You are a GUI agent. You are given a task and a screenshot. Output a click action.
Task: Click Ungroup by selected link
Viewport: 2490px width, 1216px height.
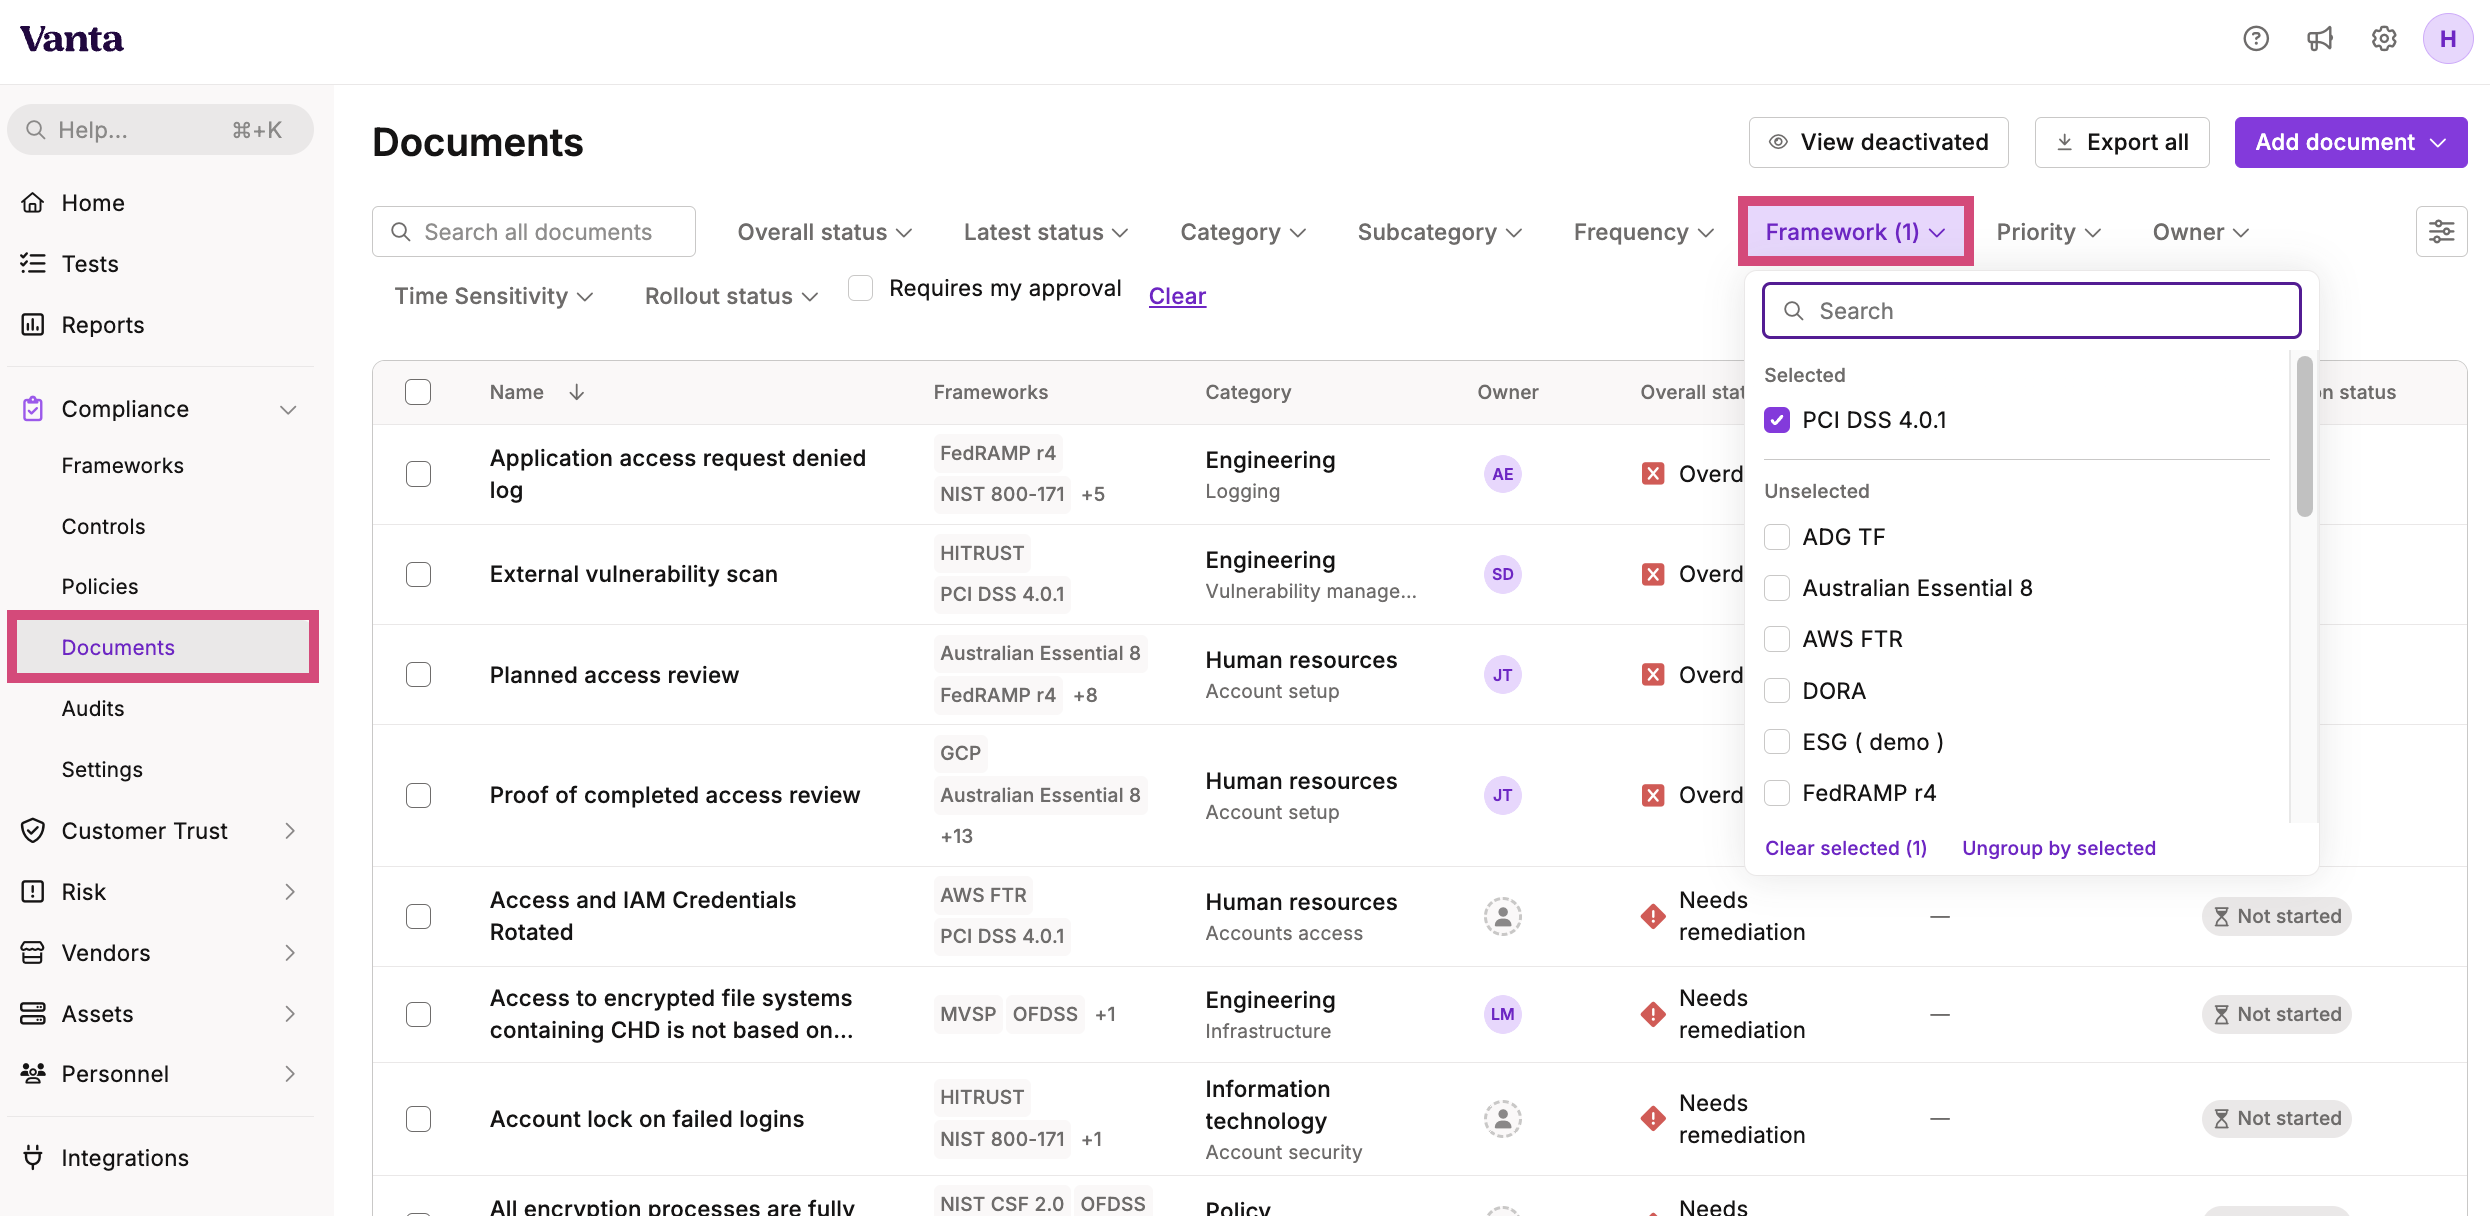[x=2058, y=848]
